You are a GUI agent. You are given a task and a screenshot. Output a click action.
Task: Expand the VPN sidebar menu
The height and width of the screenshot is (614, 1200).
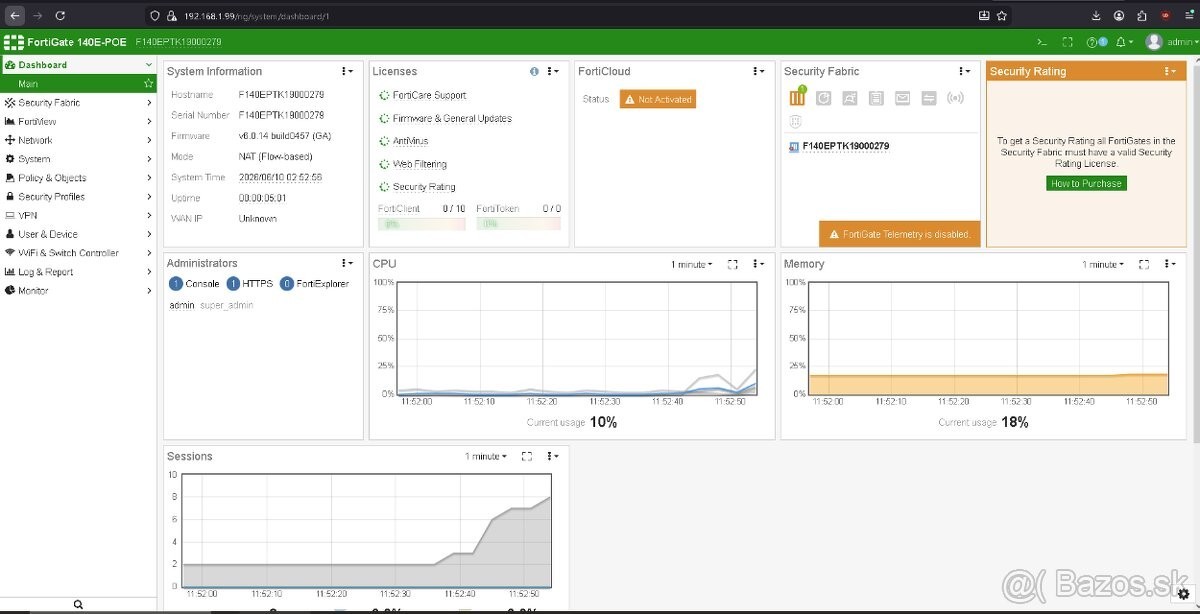(78, 215)
